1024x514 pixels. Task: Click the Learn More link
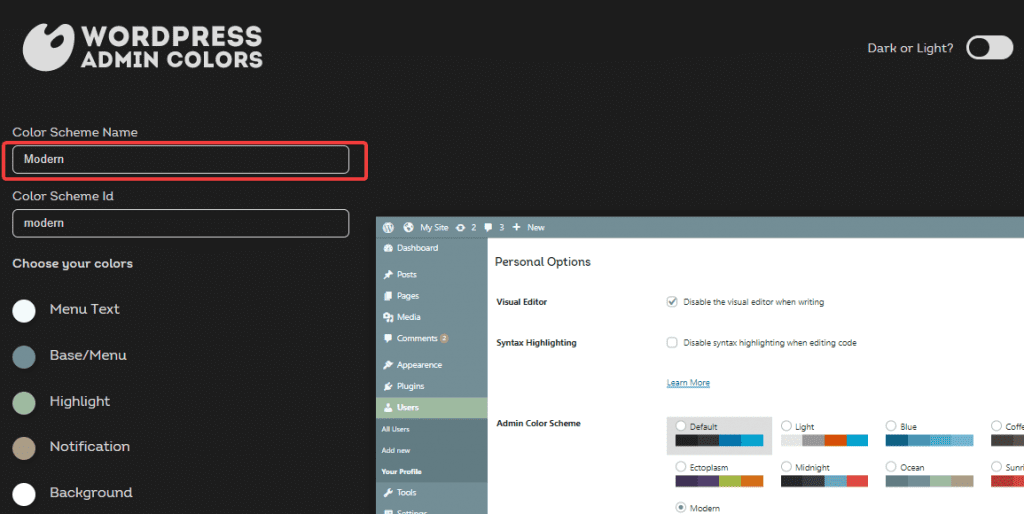(x=688, y=383)
